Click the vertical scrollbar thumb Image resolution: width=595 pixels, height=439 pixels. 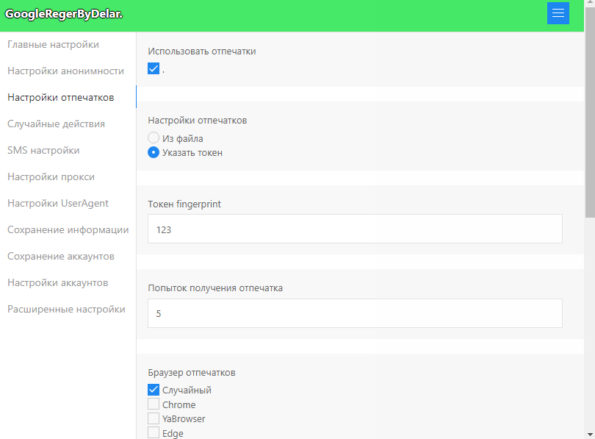pos(590,112)
